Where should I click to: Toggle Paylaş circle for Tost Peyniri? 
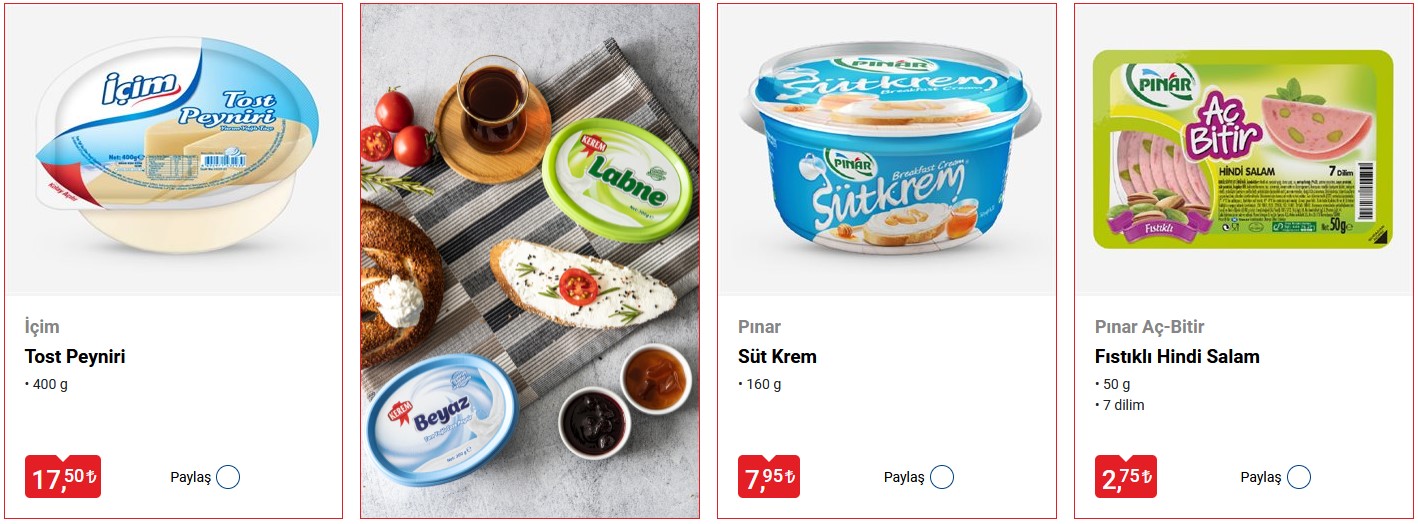tap(228, 477)
